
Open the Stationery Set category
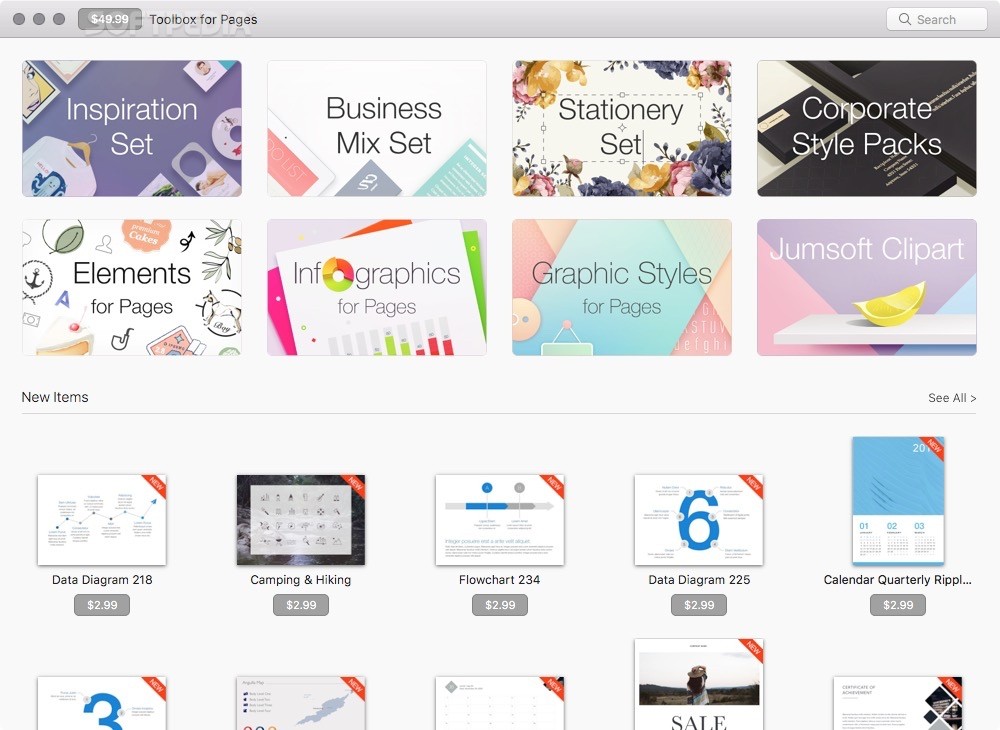(x=621, y=127)
